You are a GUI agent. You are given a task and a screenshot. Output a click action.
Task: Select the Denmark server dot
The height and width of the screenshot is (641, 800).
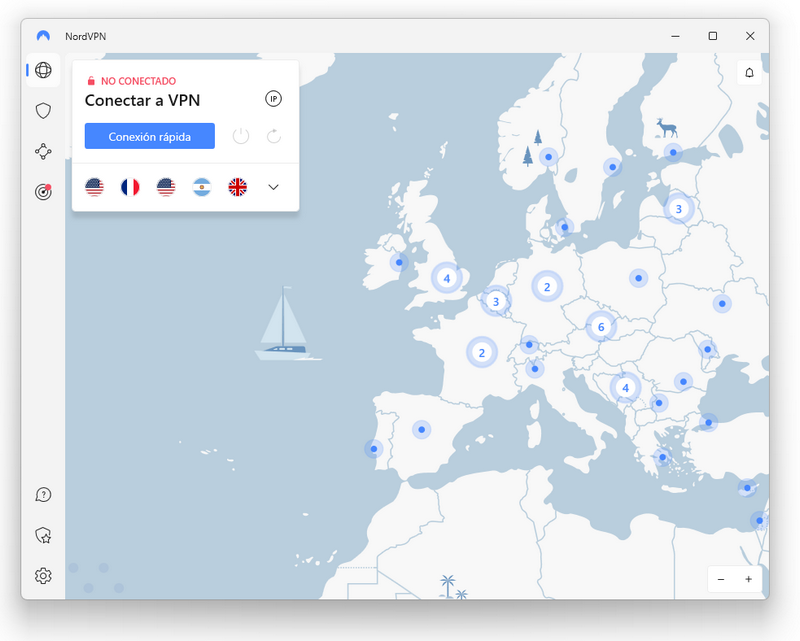coord(565,227)
